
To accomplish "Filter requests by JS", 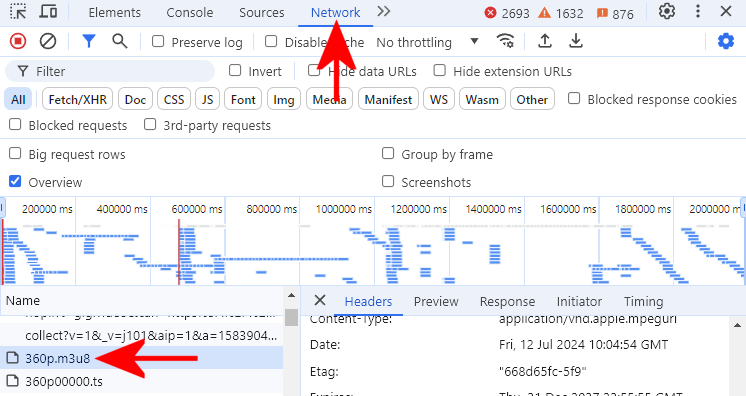I will 207,99.
